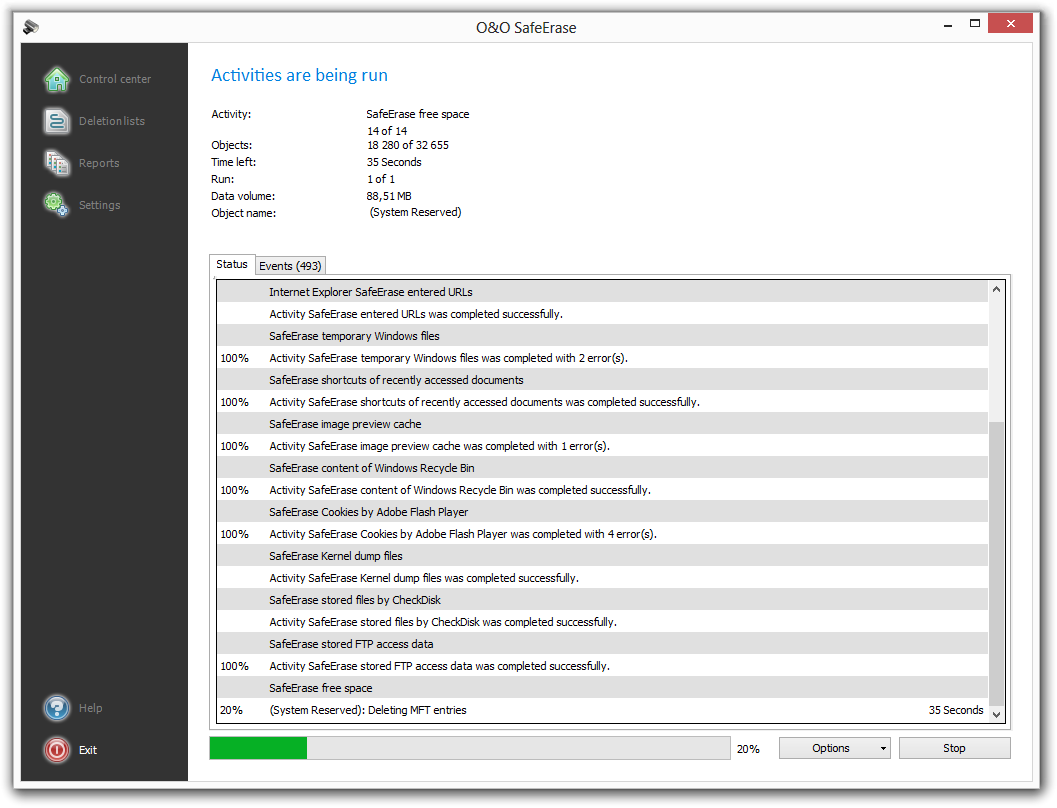This screenshot has width=1057, height=808.
Task: Close the O&O SafeErase window
Action: pyautogui.click(x=1010, y=24)
